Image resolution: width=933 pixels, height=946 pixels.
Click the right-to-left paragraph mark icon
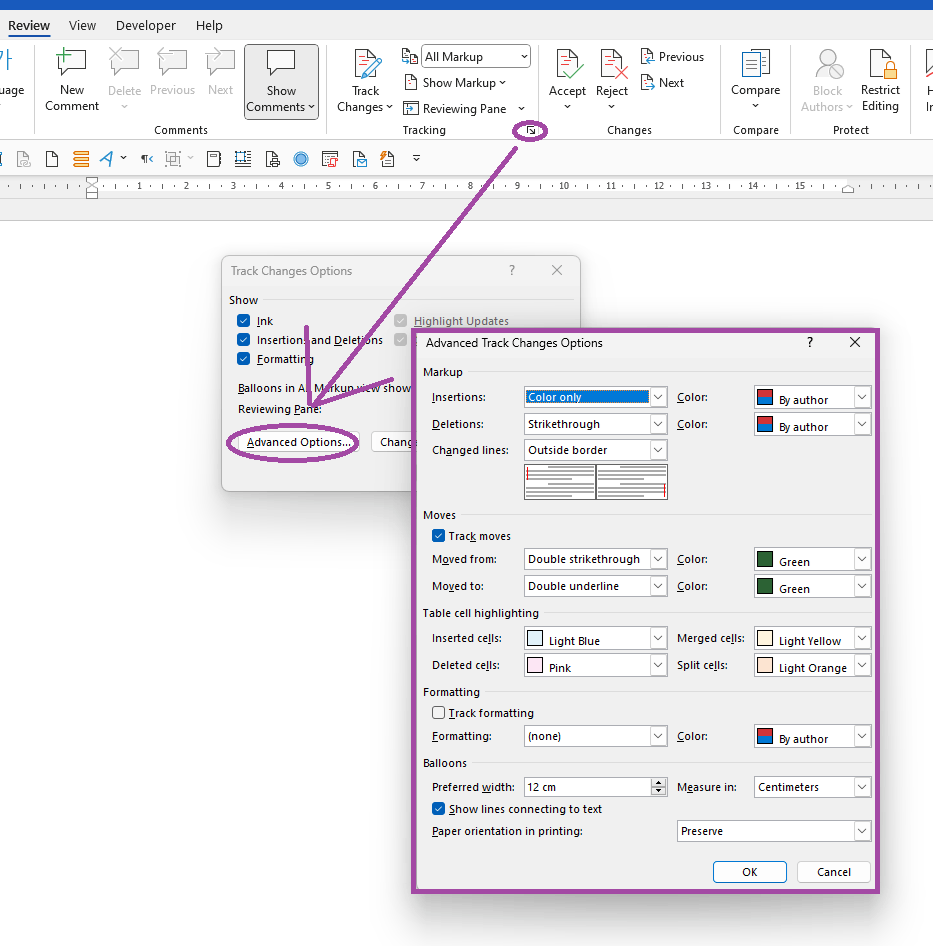click(147, 159)
